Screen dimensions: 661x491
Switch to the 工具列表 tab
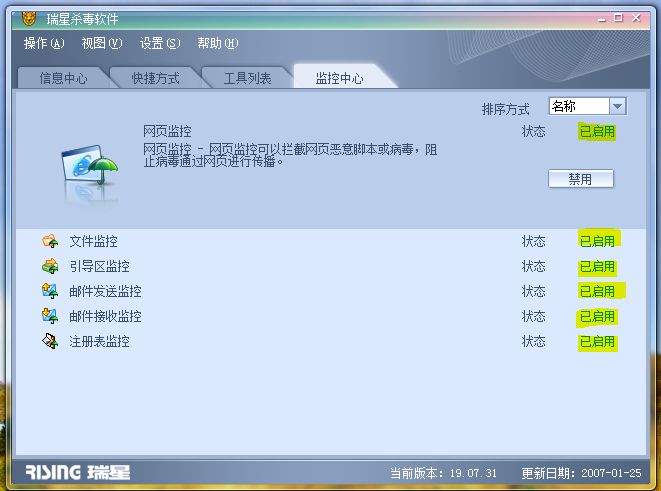click(x=247, y=78)
